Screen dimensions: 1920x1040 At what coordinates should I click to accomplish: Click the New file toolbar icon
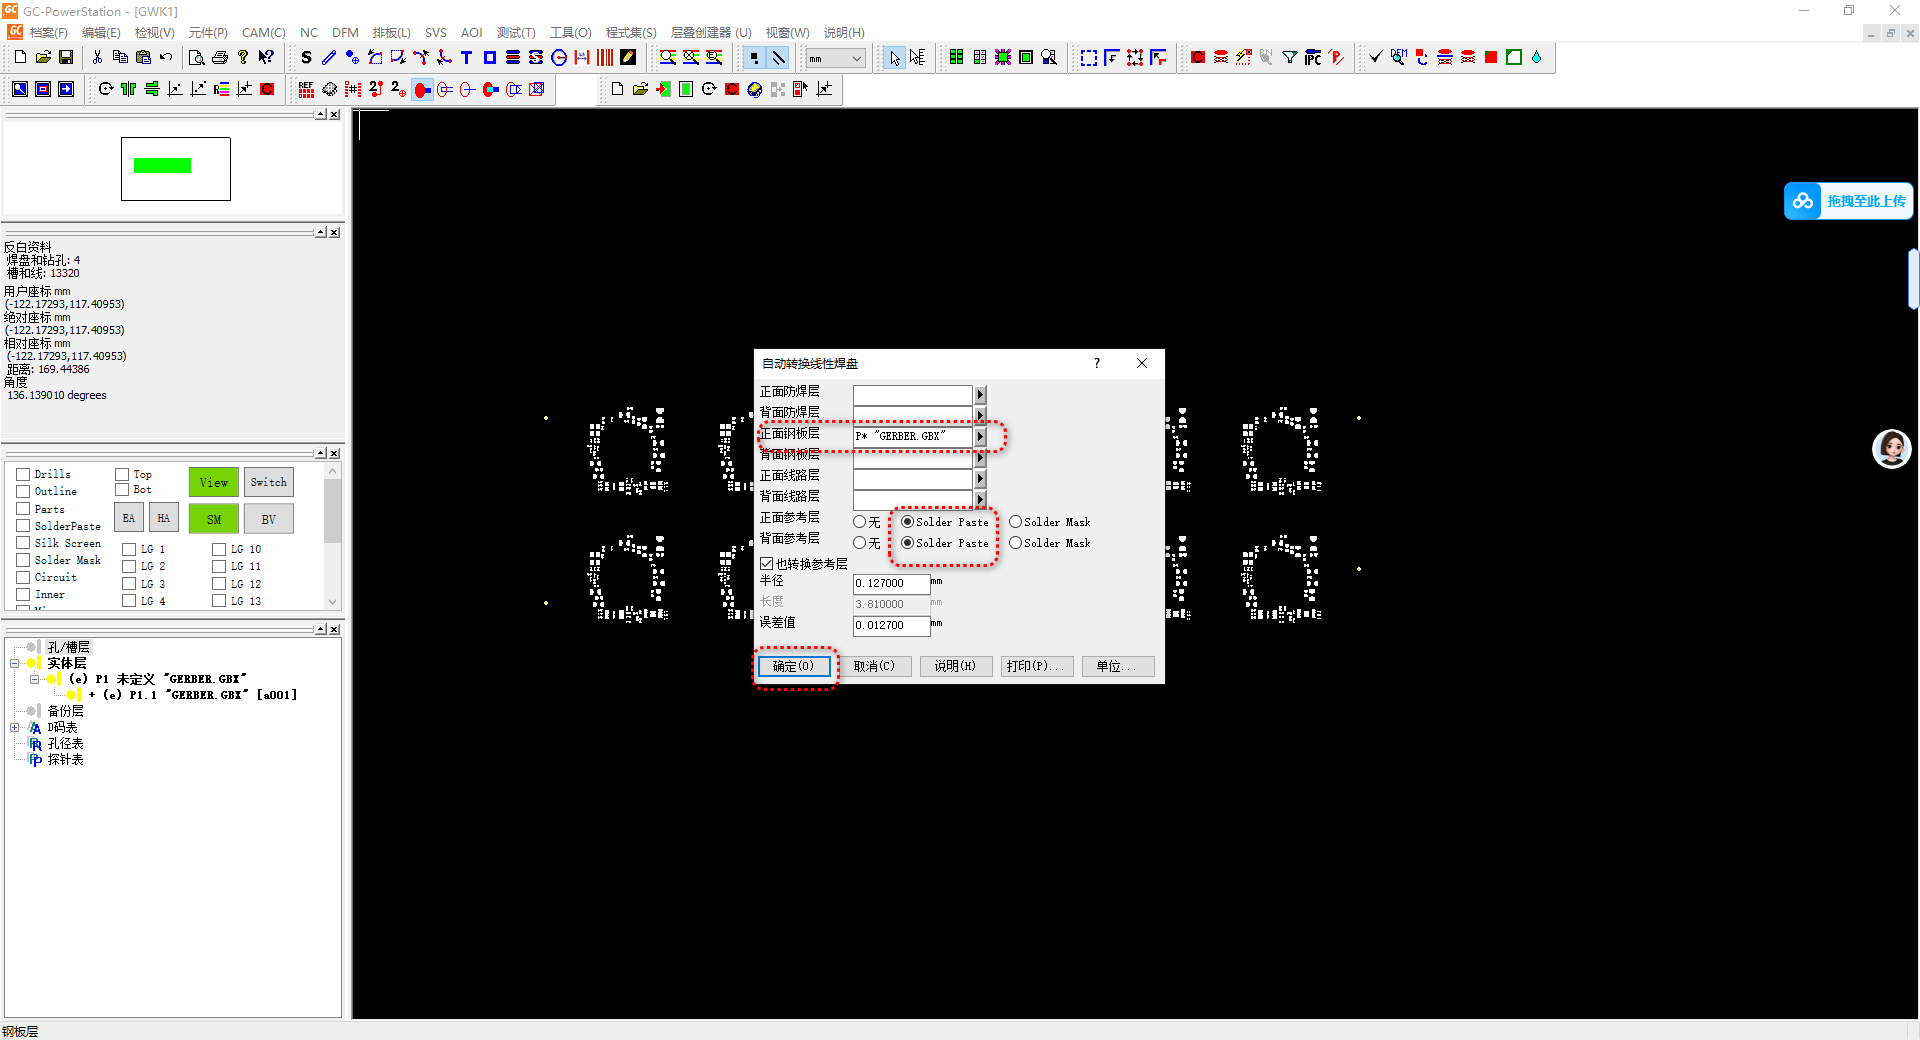[20, 57]
